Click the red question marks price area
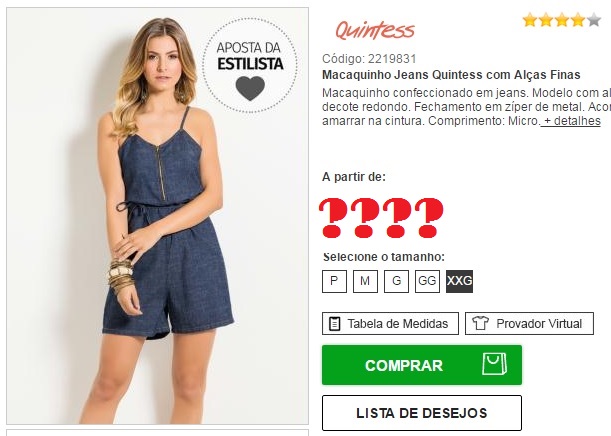611x436 pixels. pos(381,217)
